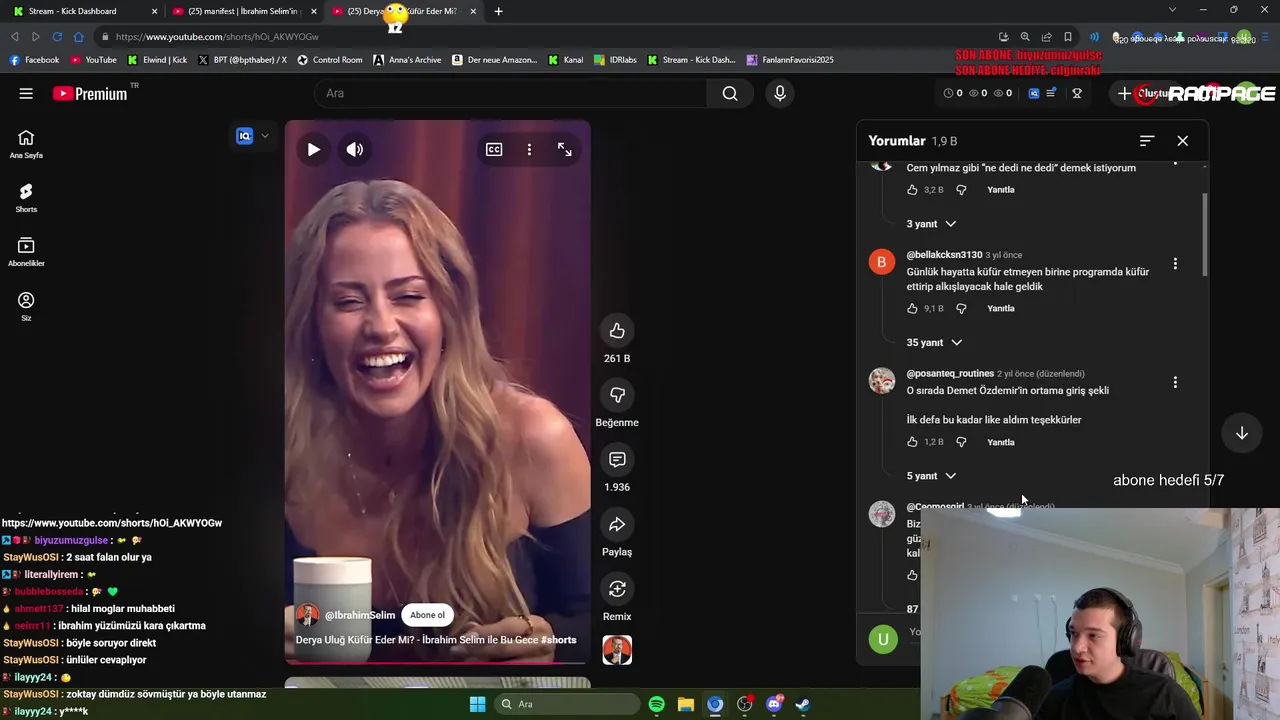The width and height of the screenshot is (1280, 720).
Task: Open Shorts in the sidebar
Action: click(26, 198)
